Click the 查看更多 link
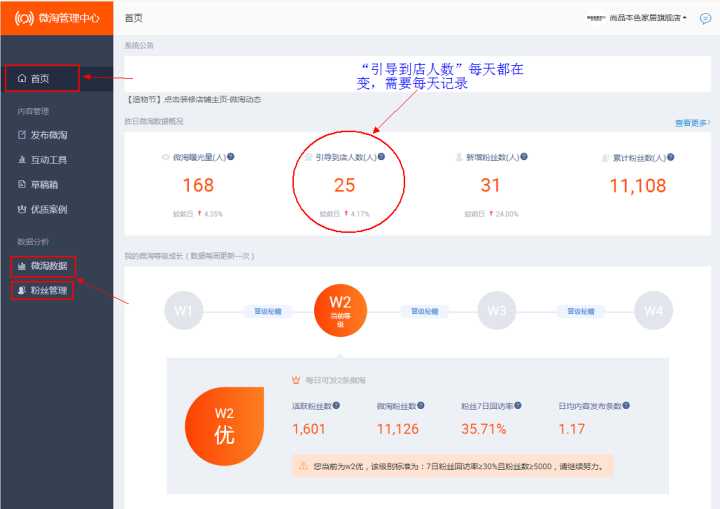Screen dimensions: 720x509 (692, 123)
